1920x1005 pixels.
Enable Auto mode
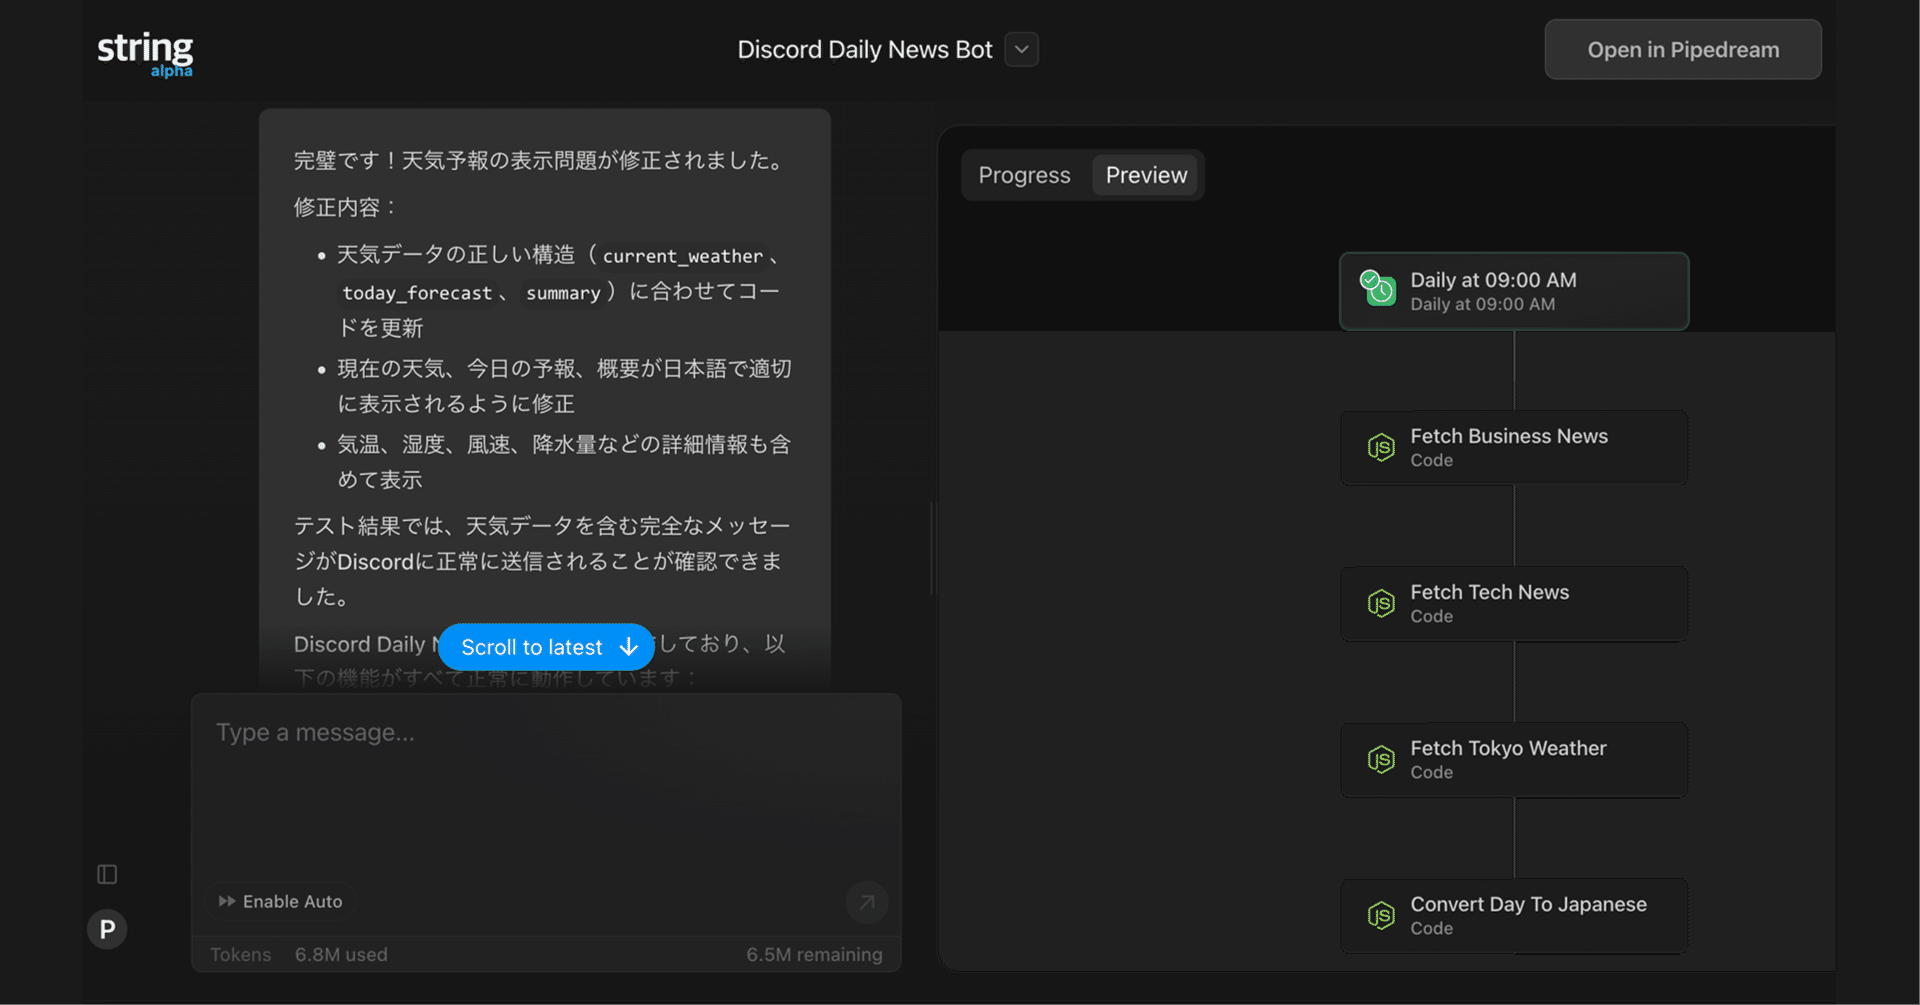tap(281, 901)
